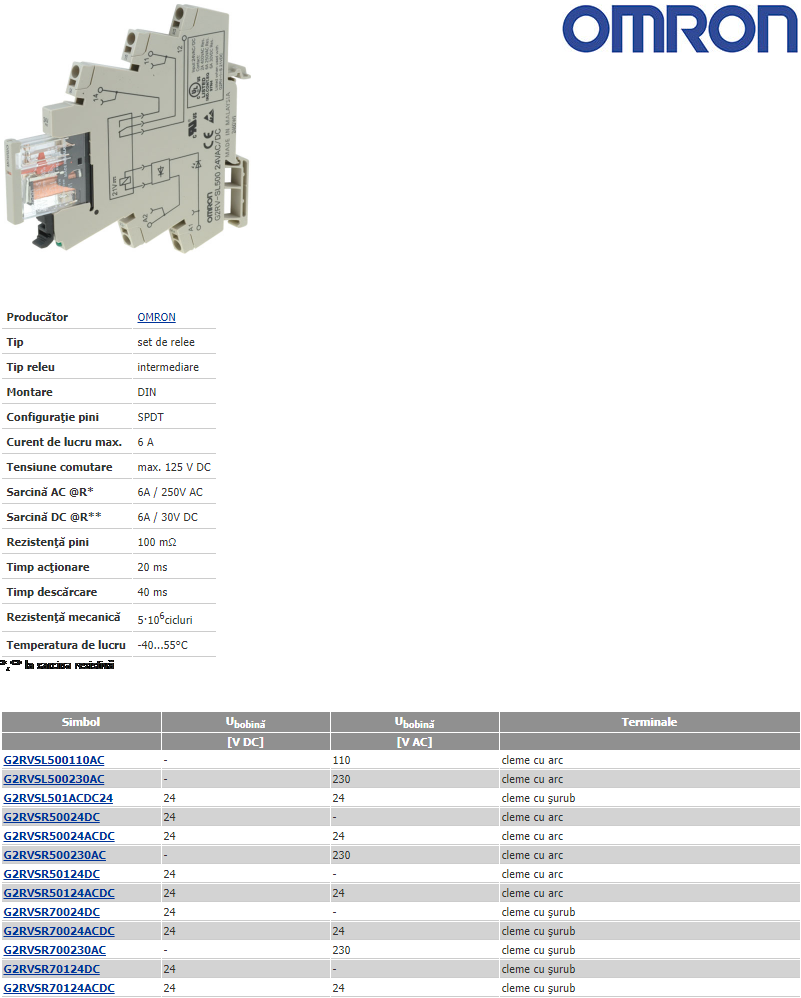Click 'cleme cu șurub' in G2RVSL501ACDC24 row
The image size is (801, 998).
click(538, 798)
